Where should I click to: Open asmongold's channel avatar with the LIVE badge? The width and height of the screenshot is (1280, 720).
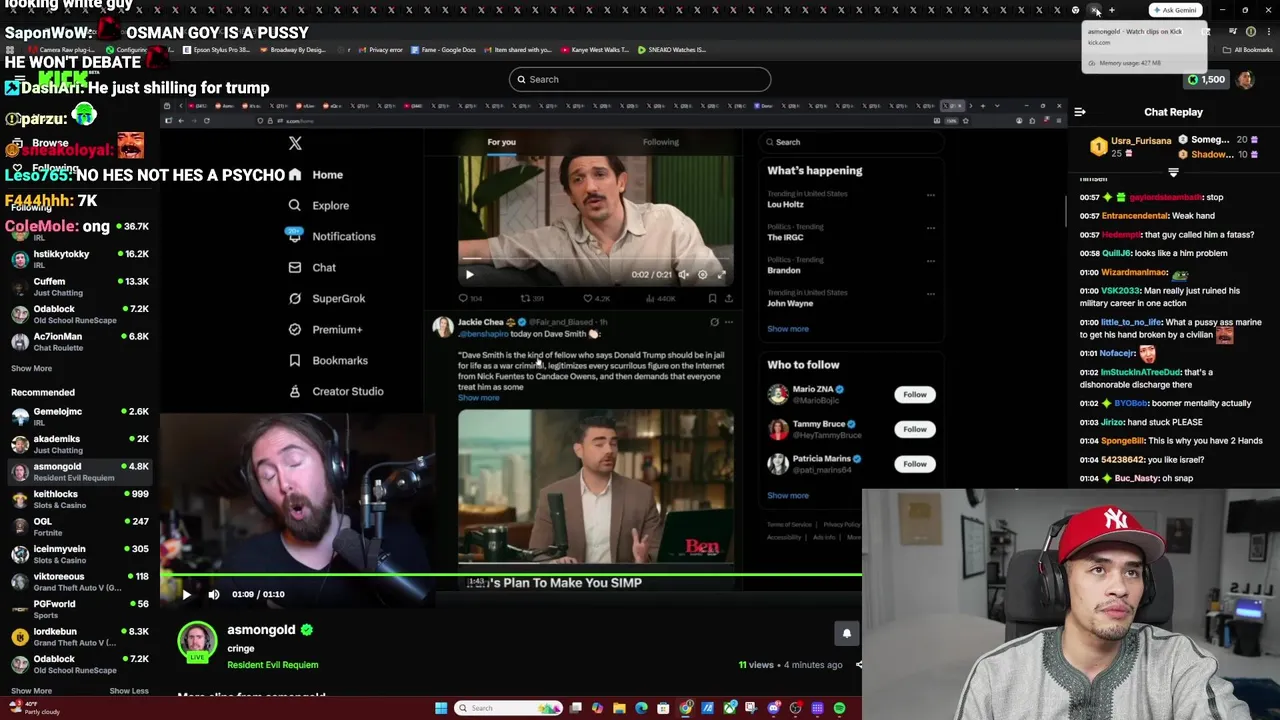[x=197, y=642]
